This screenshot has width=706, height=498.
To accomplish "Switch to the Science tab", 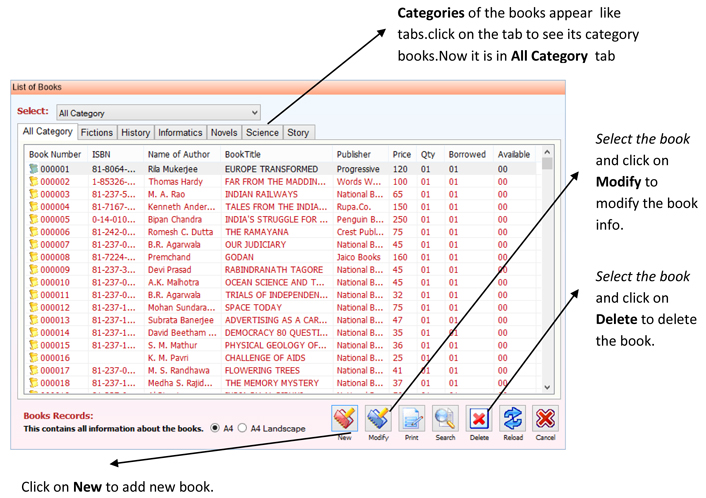I will (262, 132).
